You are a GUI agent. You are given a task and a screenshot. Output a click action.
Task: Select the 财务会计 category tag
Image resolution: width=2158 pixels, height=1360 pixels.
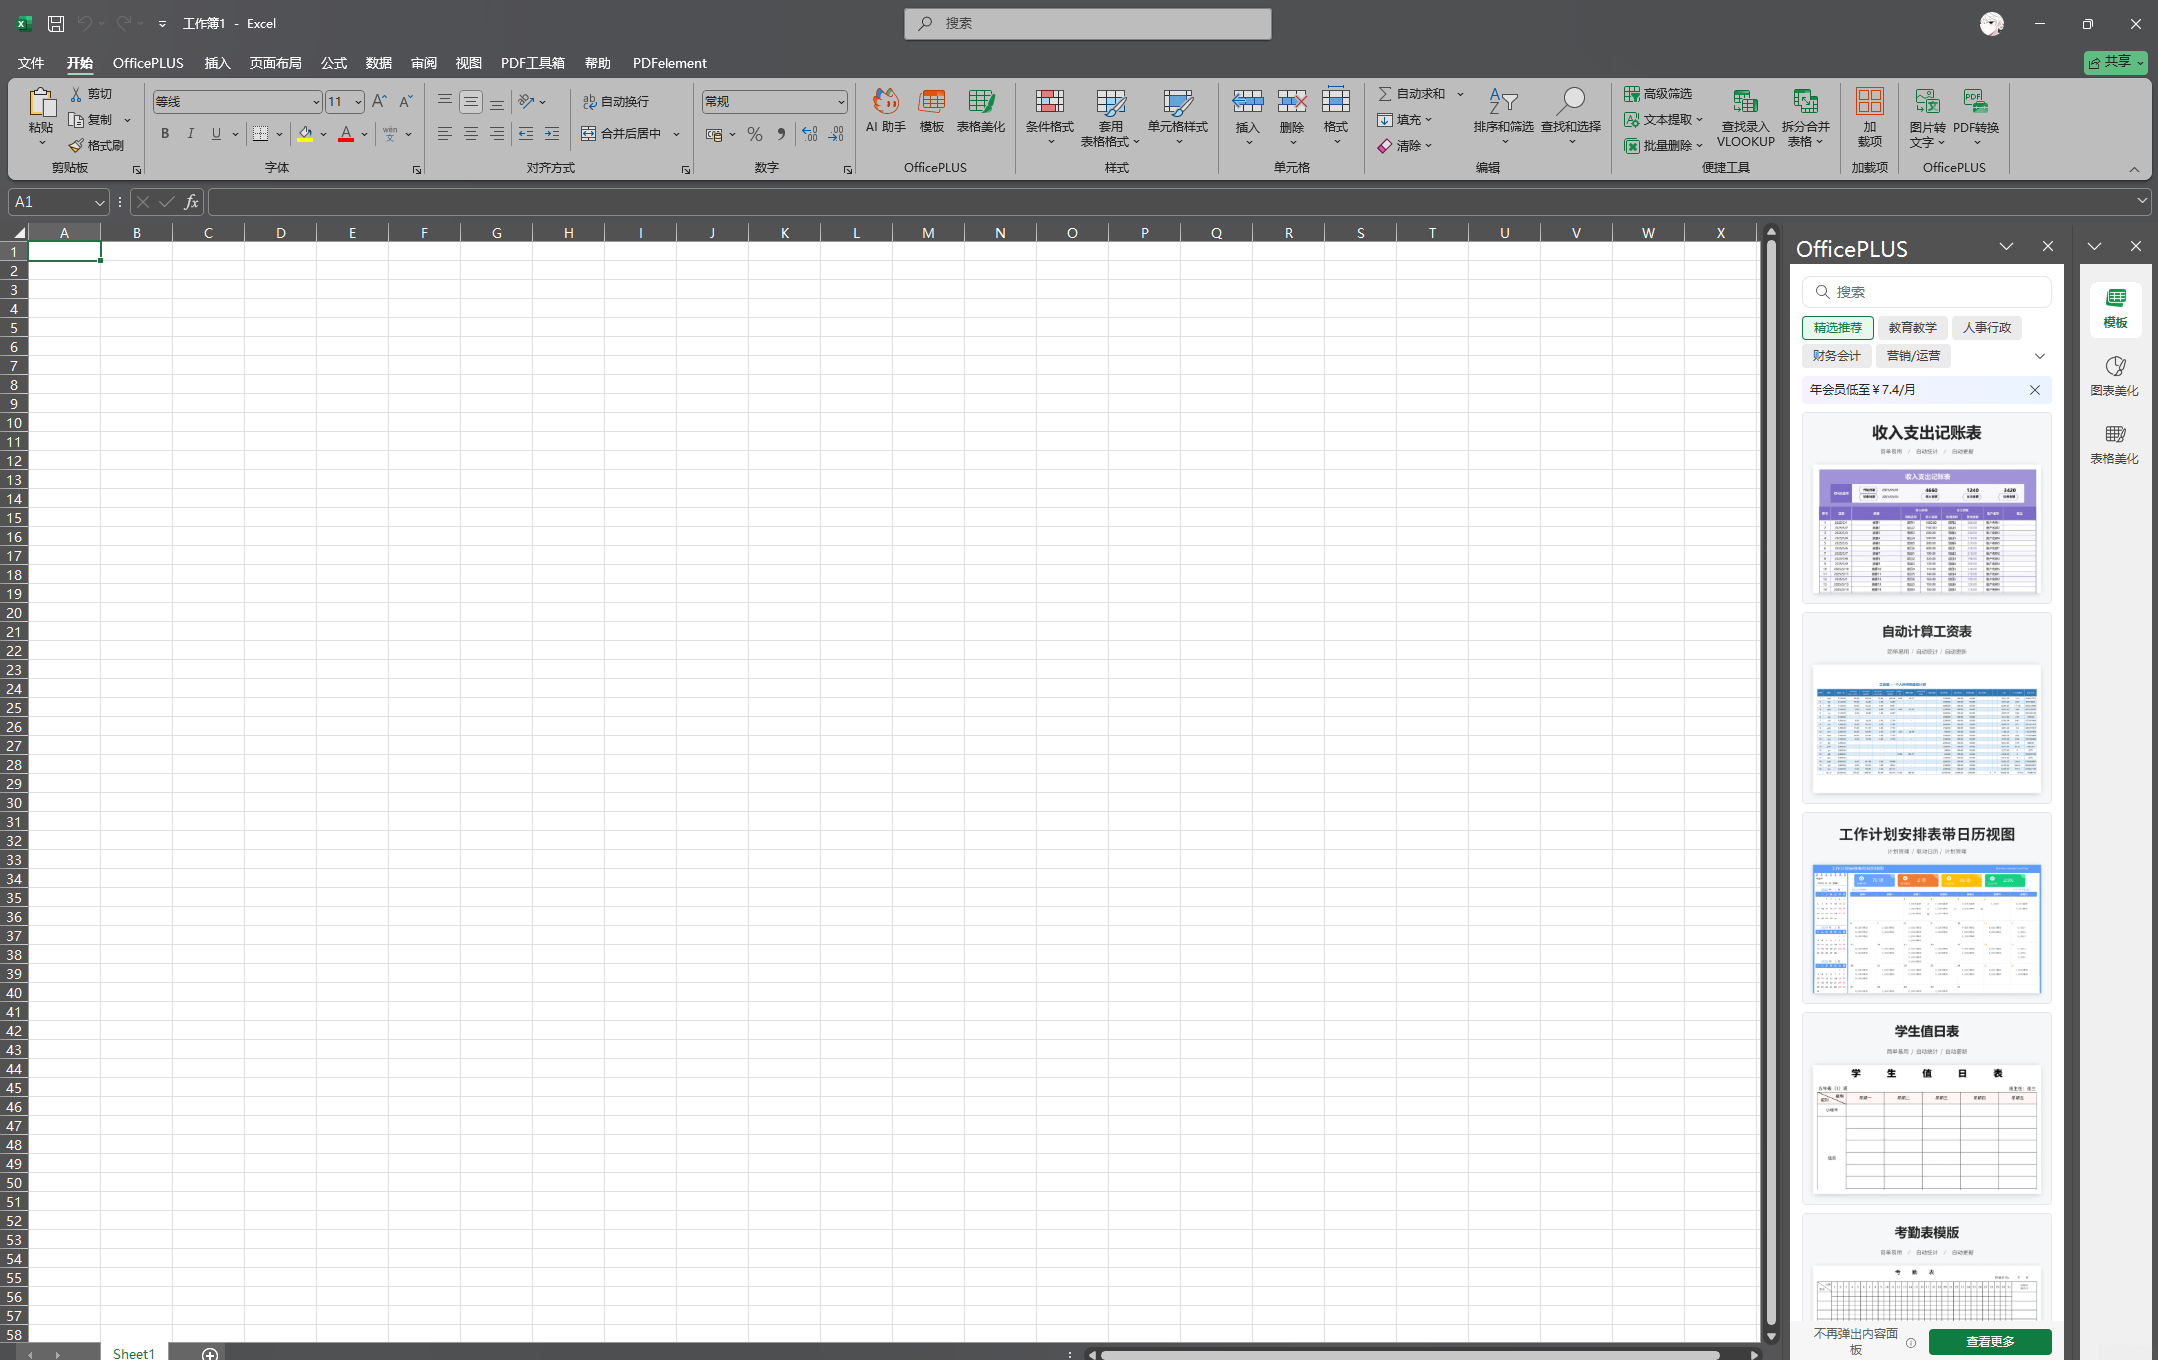1837,356
